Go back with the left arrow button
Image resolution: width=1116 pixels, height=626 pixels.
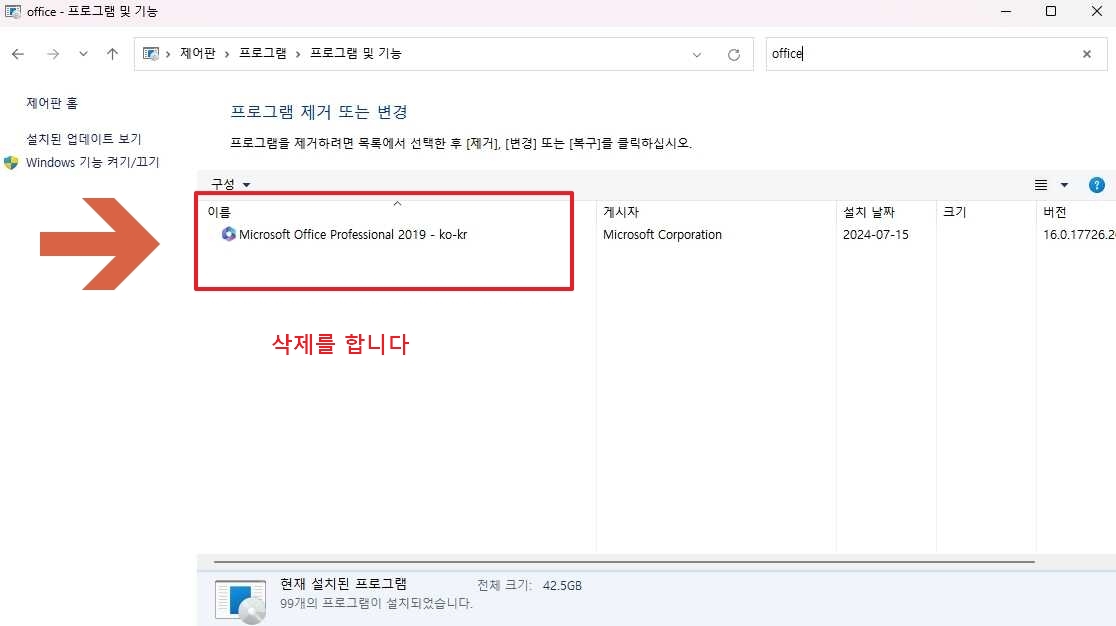click(x=18, y=54)
